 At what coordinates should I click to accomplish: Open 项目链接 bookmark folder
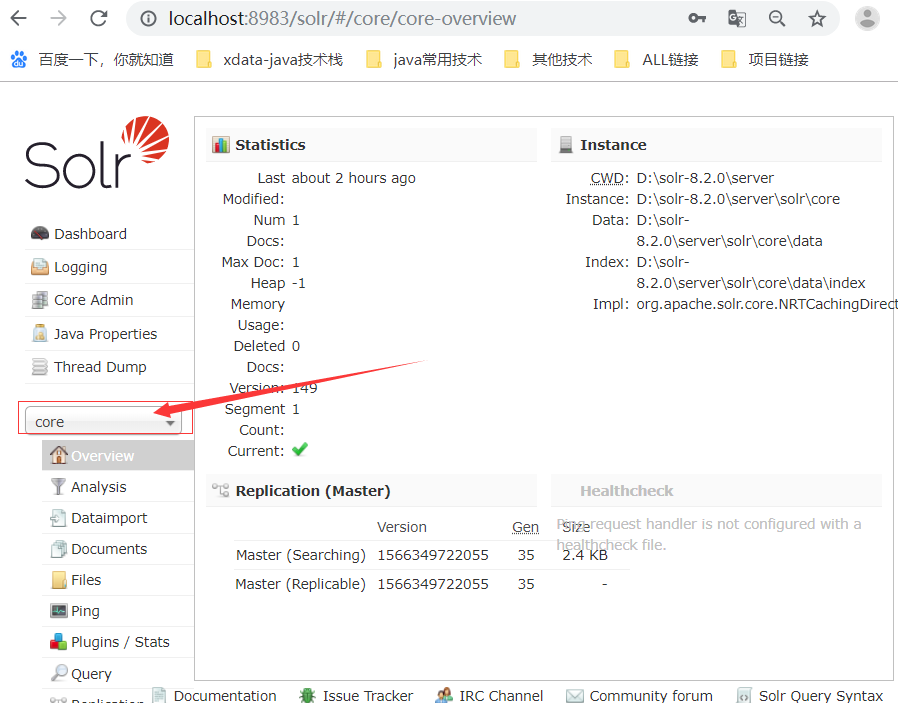point(765,60)
